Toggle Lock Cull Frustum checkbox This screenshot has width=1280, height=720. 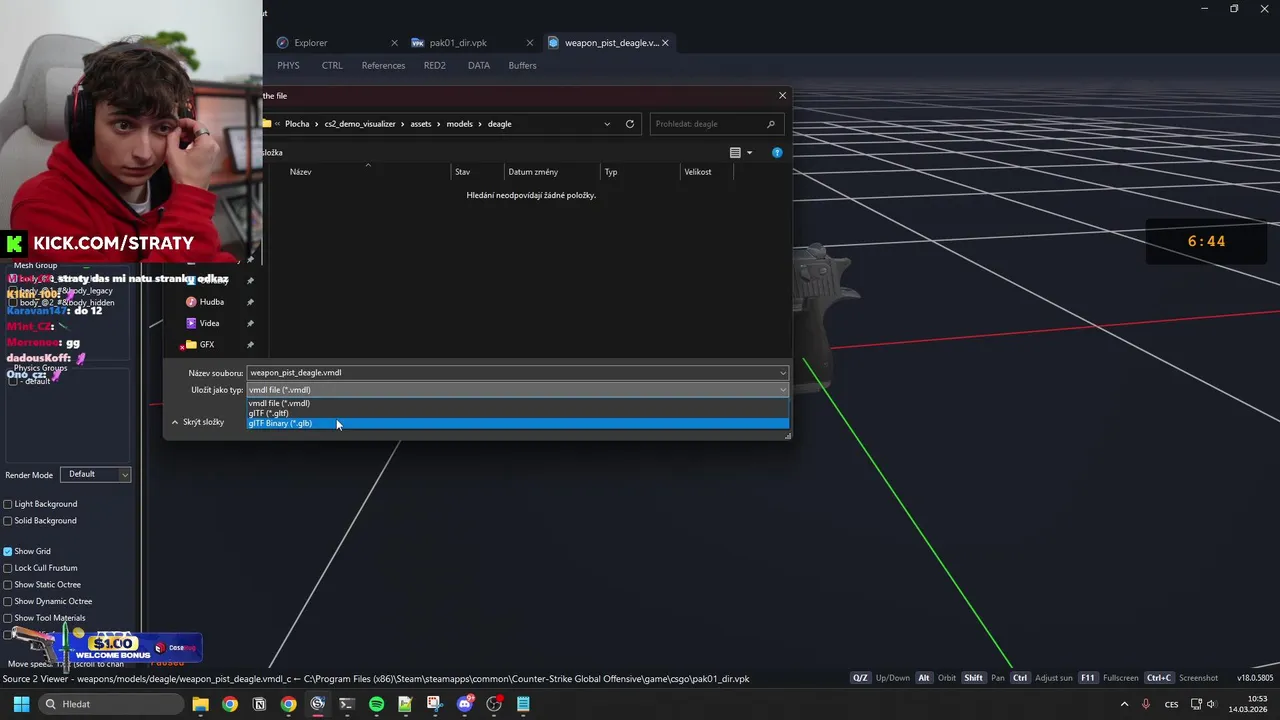tap(8, 568)
